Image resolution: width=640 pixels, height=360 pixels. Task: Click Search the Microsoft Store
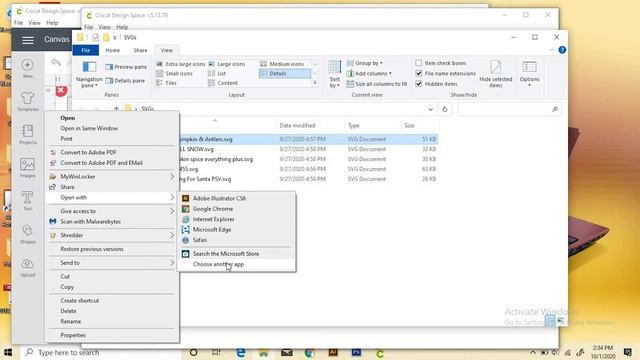236,254
